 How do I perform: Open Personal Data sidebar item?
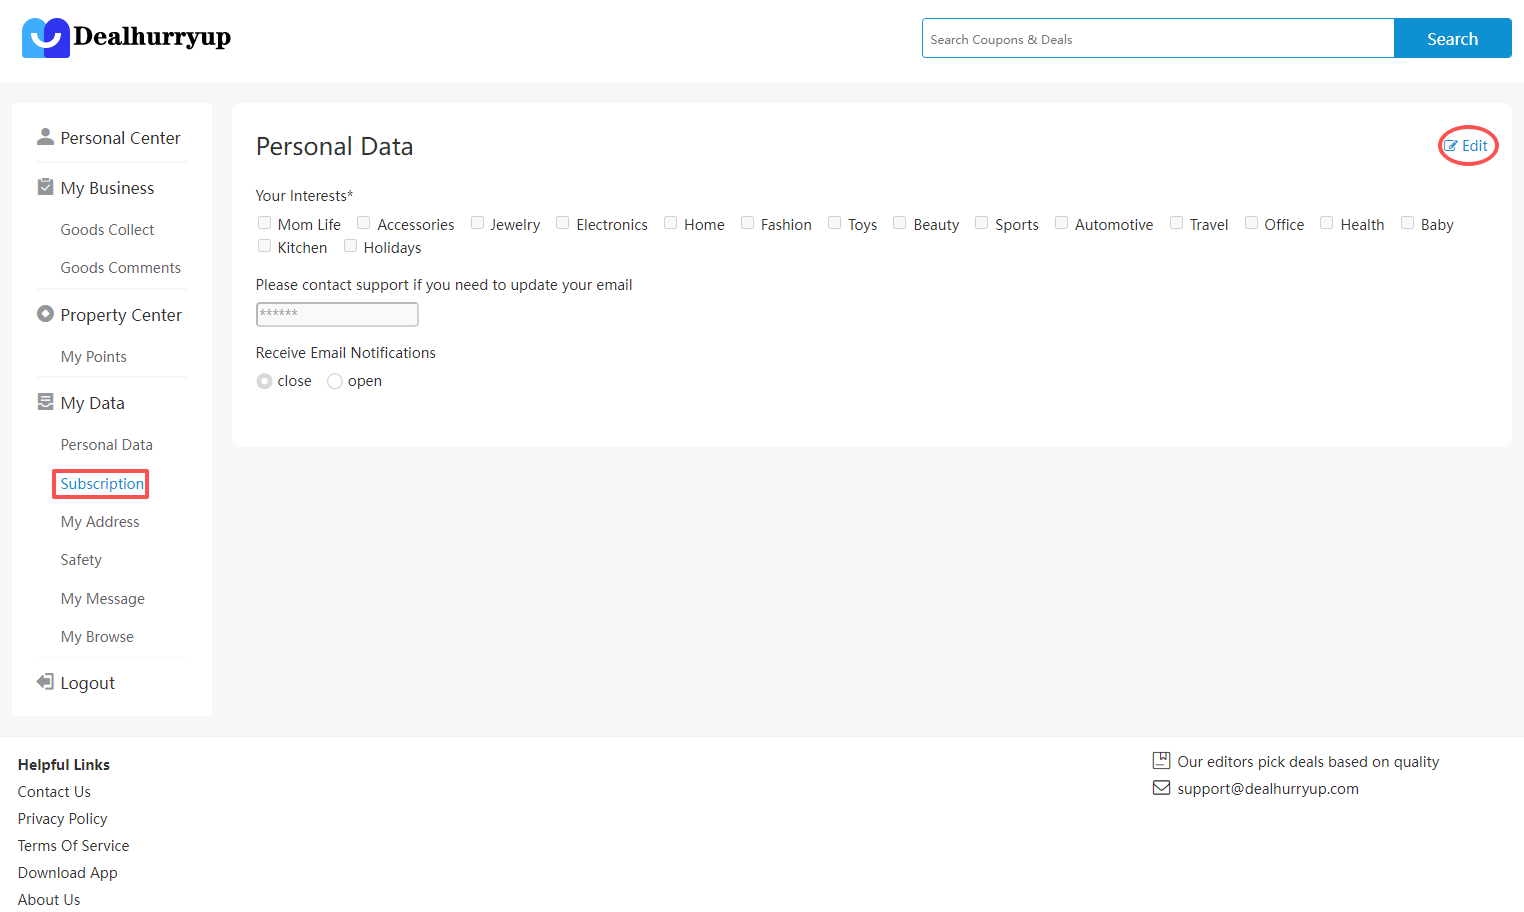click(x=106, y=445)
